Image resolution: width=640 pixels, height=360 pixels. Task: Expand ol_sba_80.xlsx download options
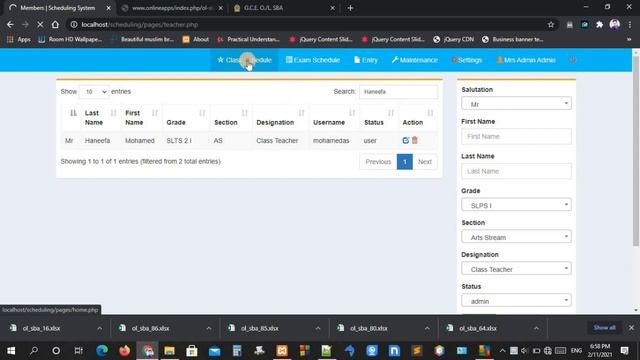coord(427,328)
